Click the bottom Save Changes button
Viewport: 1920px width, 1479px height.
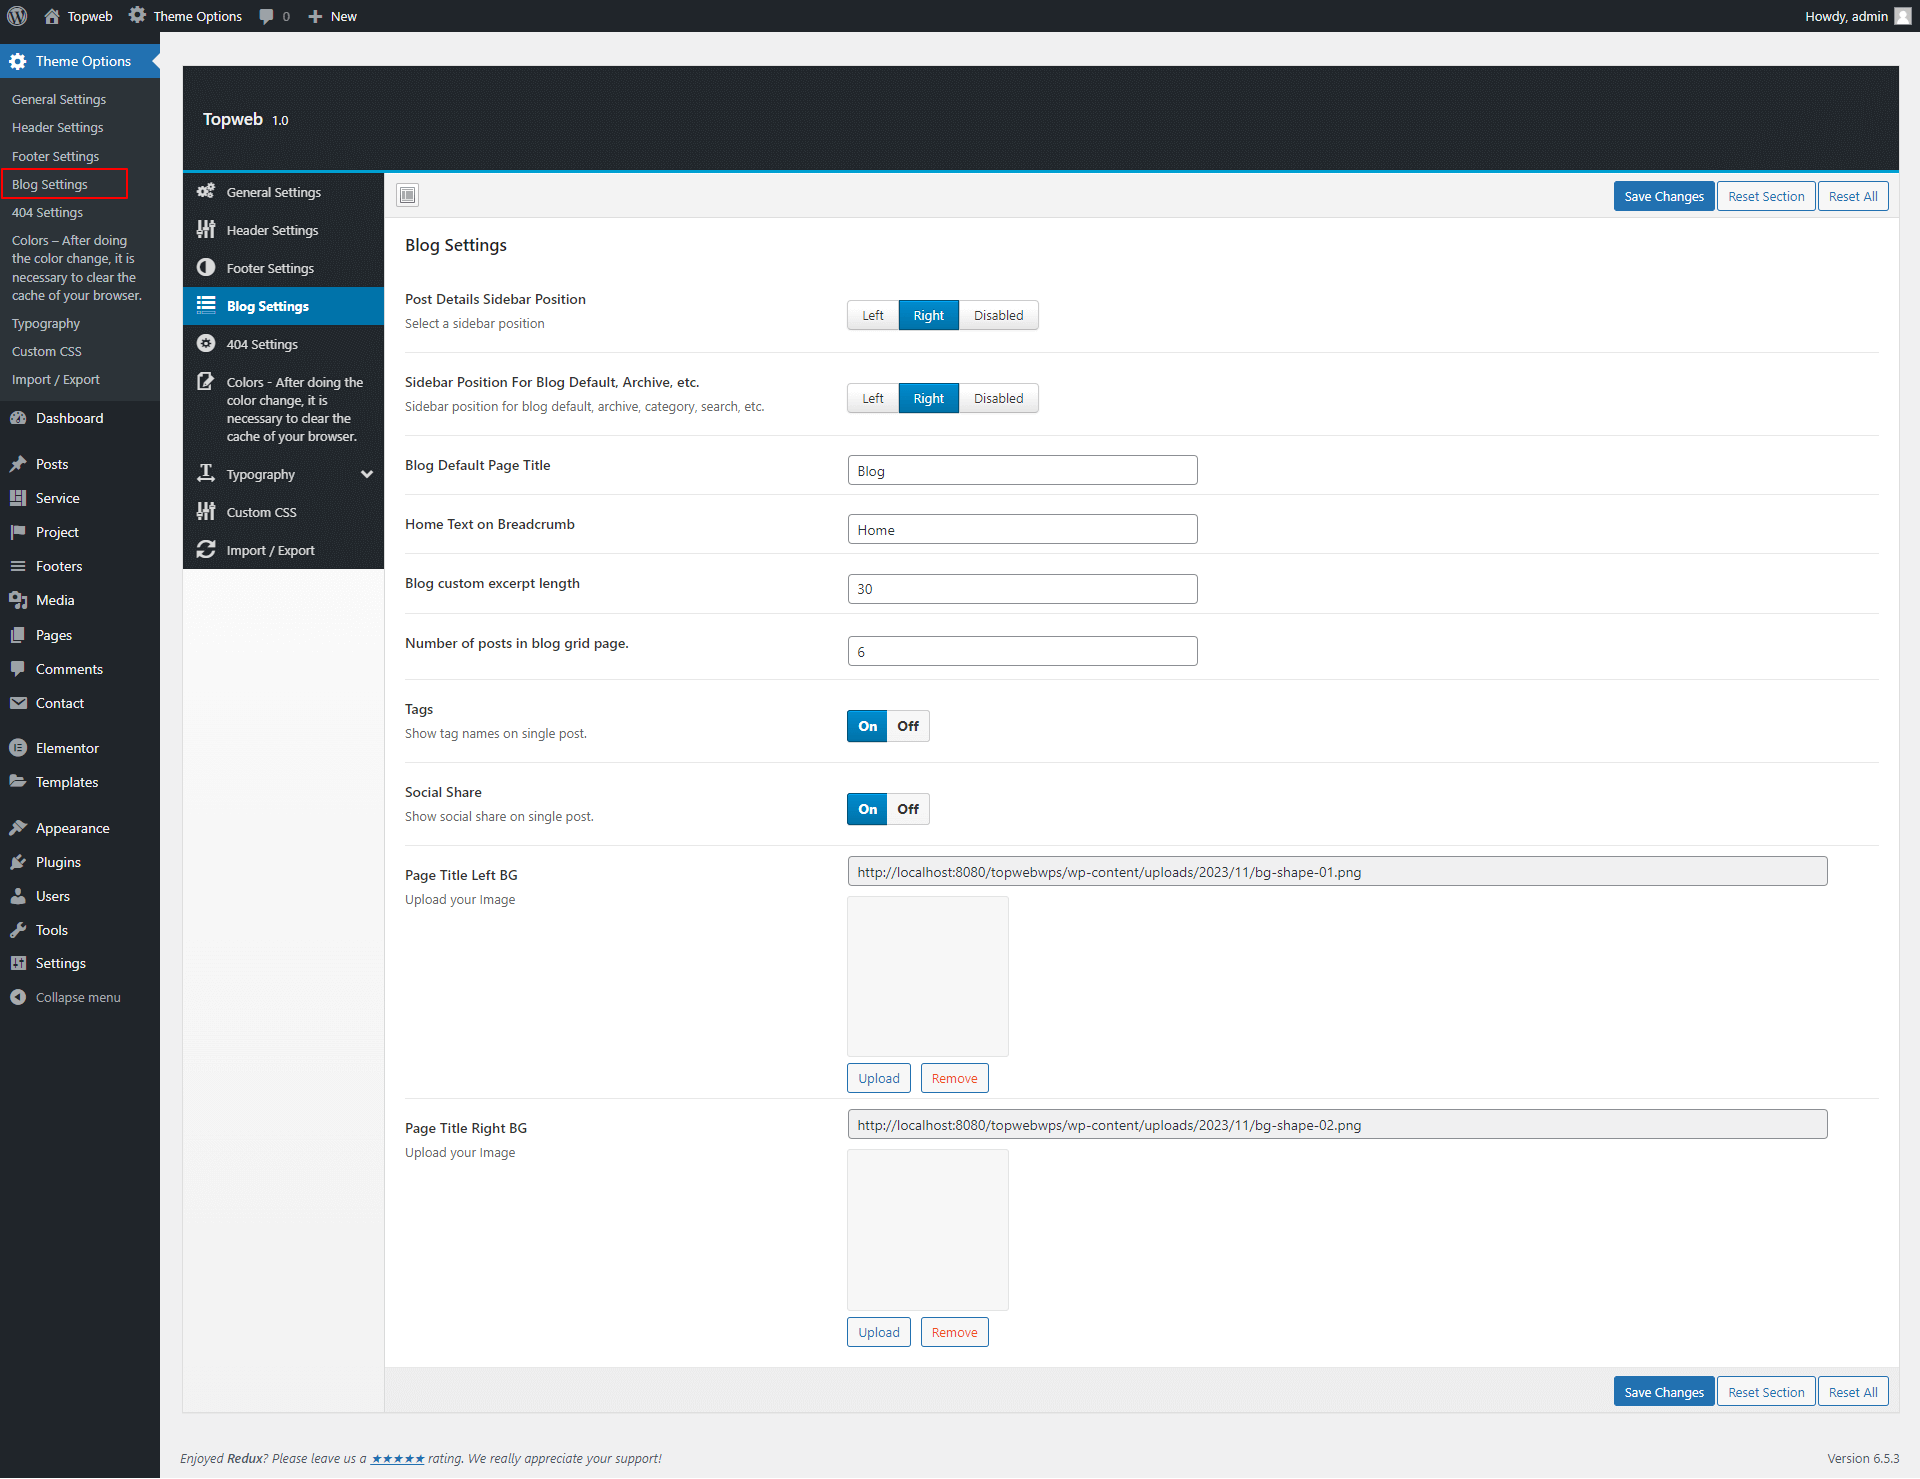click(x=1664, y=1392)
